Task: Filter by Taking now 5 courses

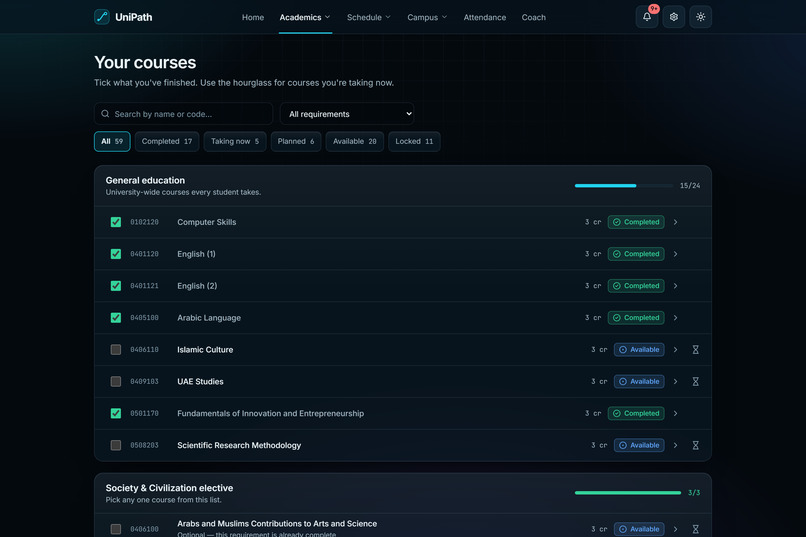Action: click(235, 141)
